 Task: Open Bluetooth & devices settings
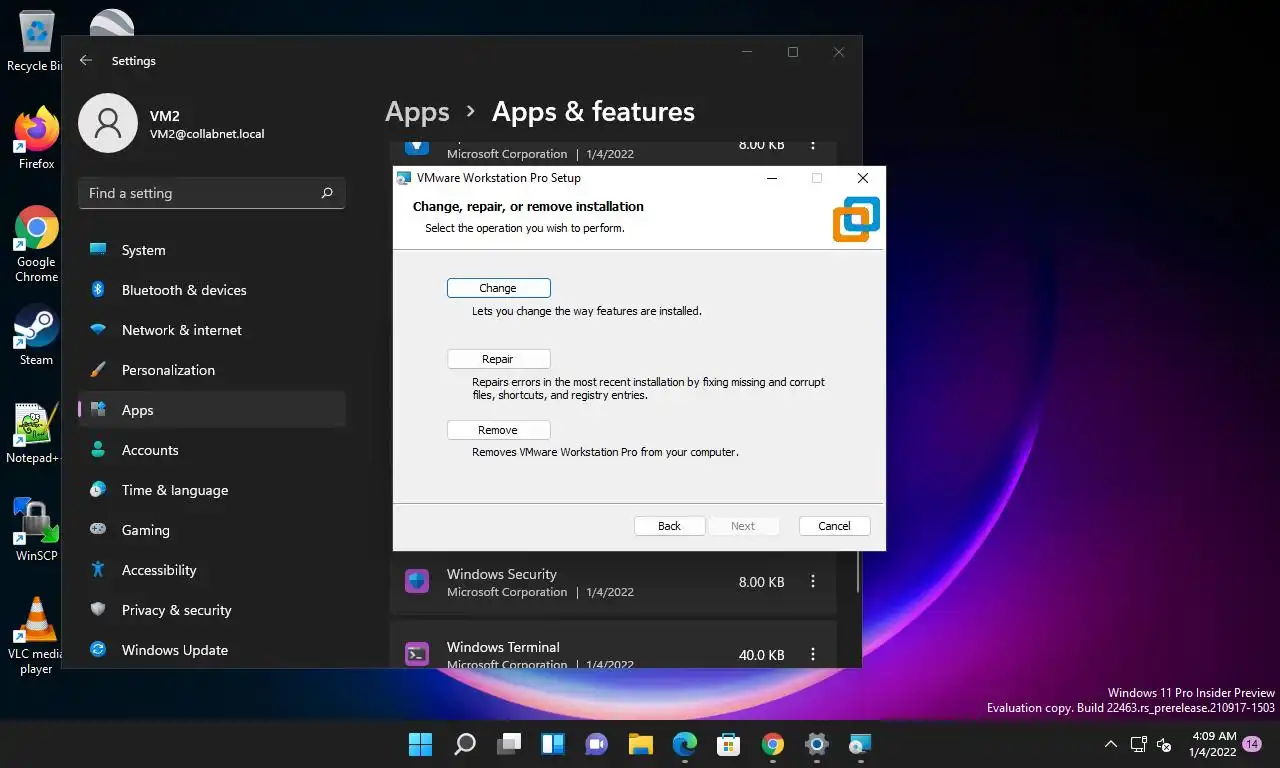(x=212, y=290)
